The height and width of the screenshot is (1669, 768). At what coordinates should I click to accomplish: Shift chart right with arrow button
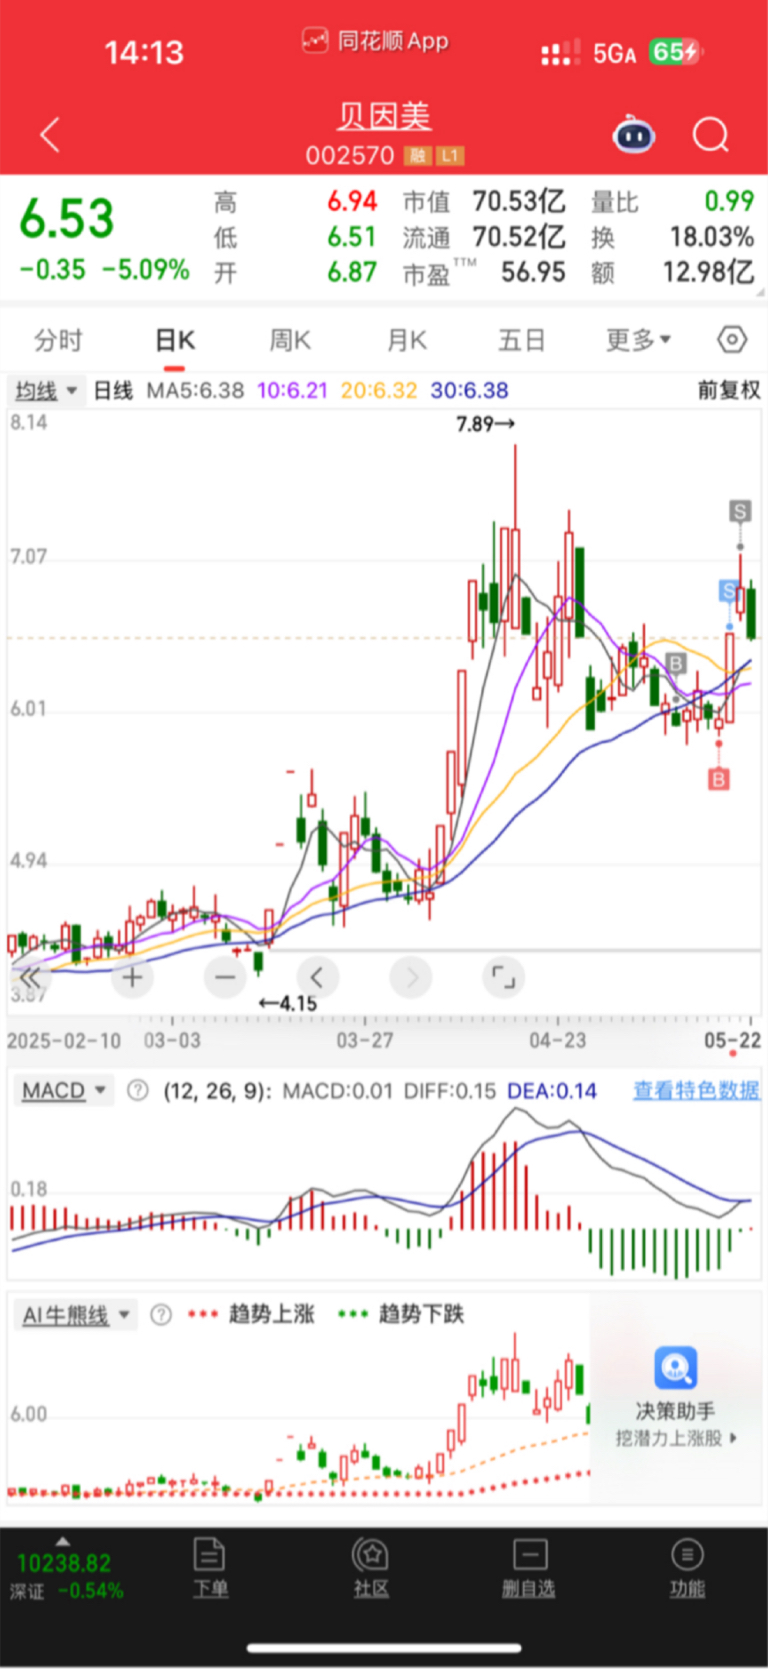tap(411, 977)
